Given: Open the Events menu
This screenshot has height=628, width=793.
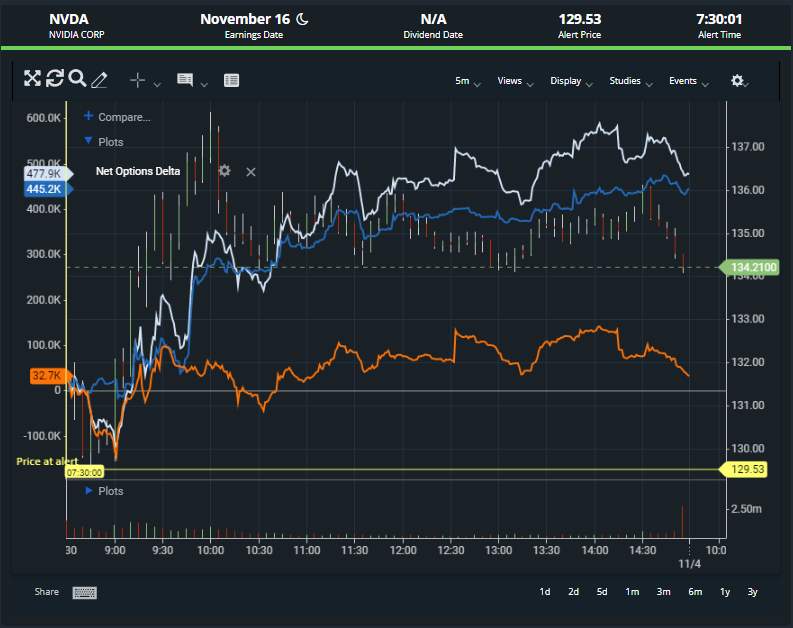Looking at the screenshot, I should point(688,81).
